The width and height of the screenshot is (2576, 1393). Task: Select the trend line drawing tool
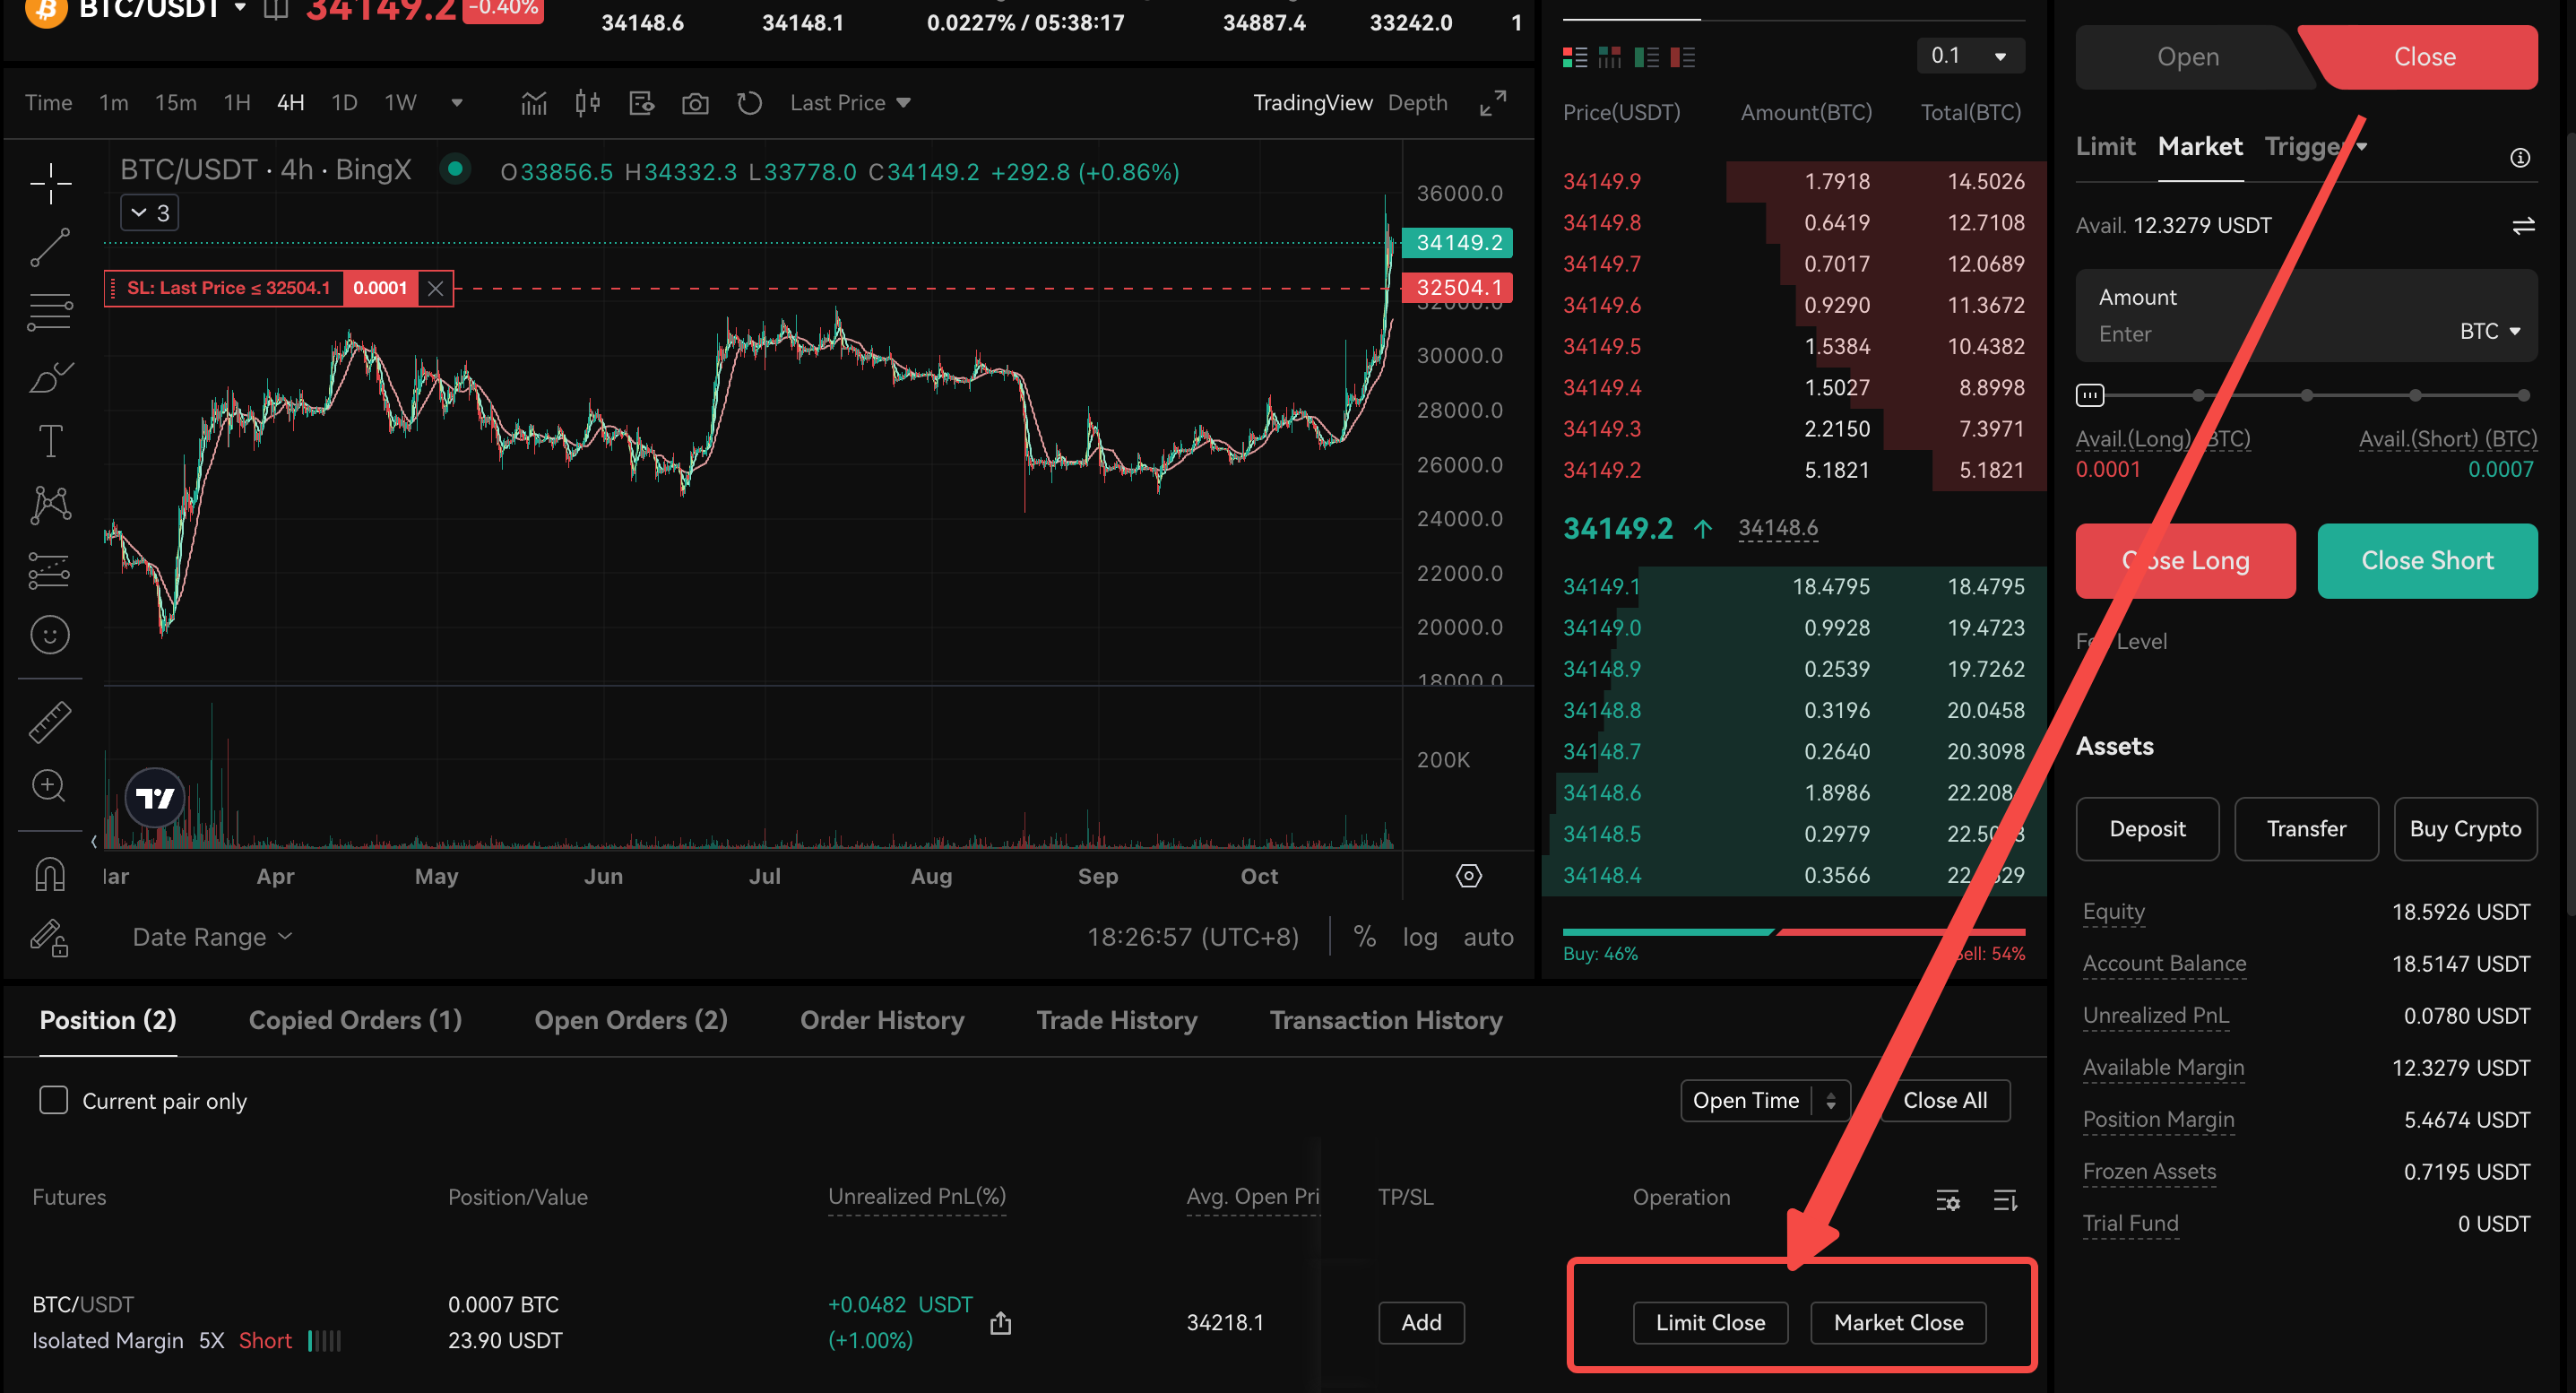click(x=50, y=247)
